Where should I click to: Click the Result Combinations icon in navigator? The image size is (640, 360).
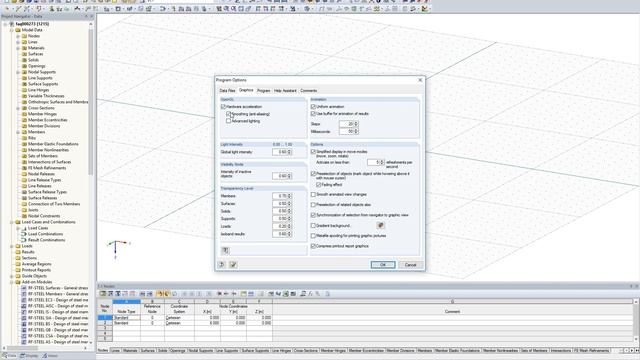click(x=24, y=240)
